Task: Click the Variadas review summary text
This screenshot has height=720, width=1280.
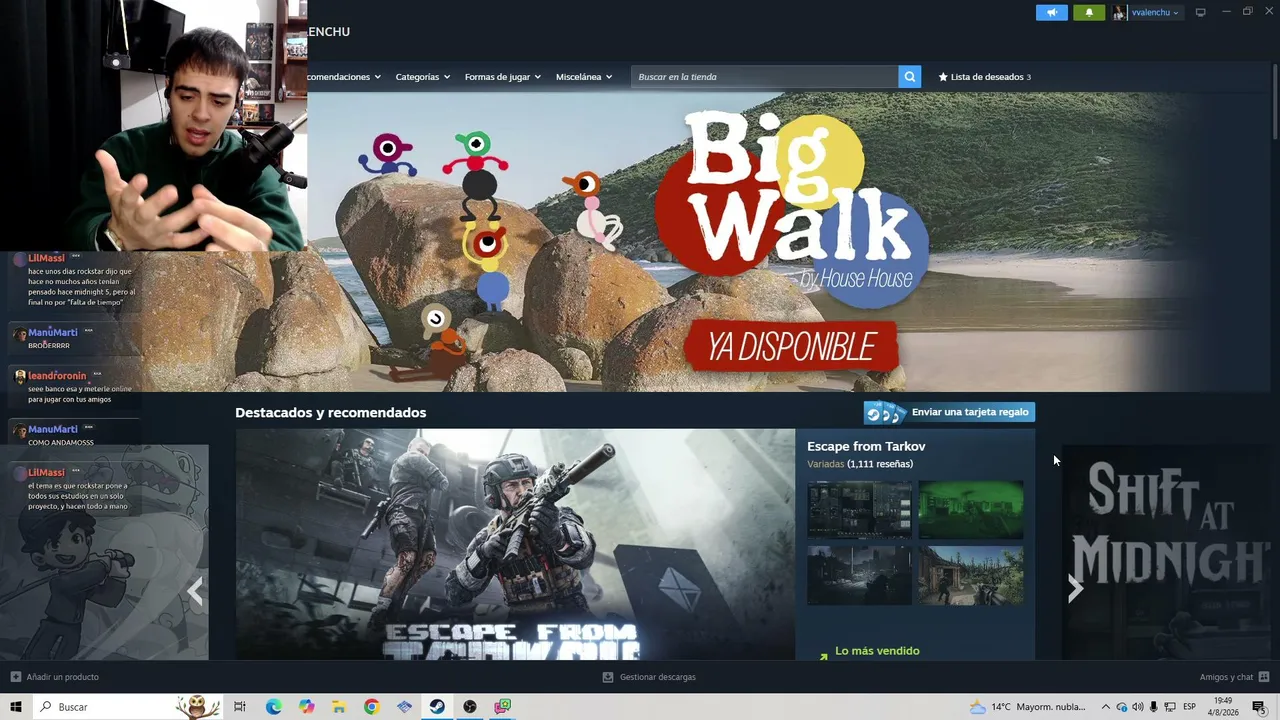Action: [826, 464]
